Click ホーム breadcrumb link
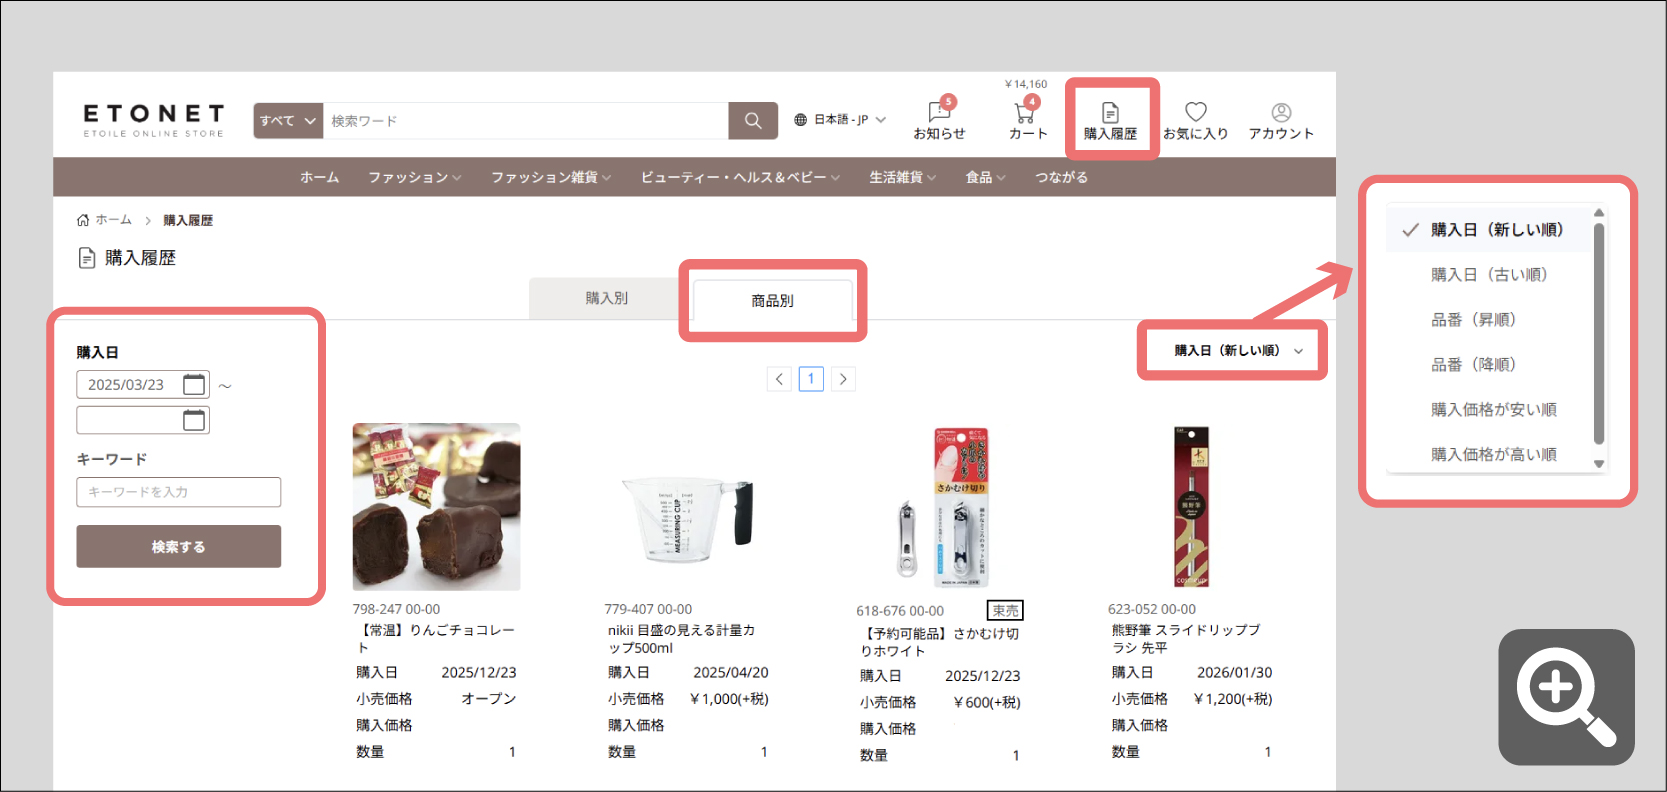Image resolution: width=1667 pixels, height=792 pixels. click(x=113, y=220)
